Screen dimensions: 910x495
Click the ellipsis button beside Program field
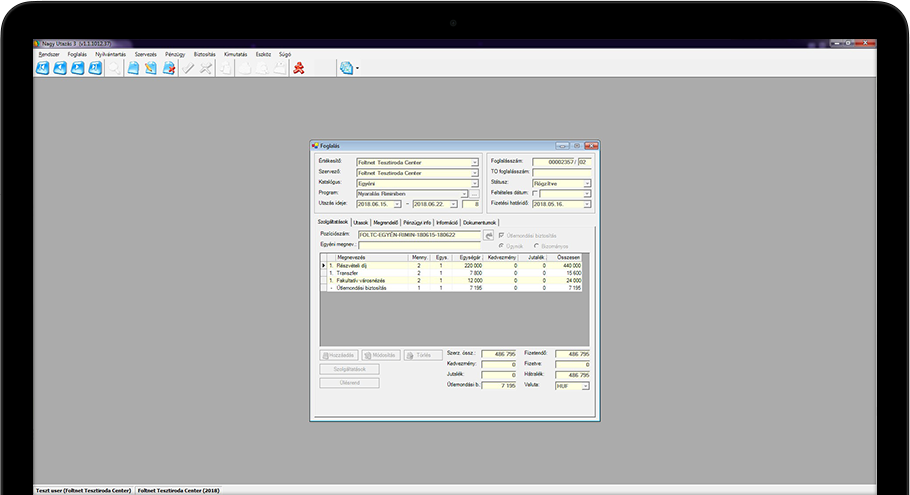[474, 194]
